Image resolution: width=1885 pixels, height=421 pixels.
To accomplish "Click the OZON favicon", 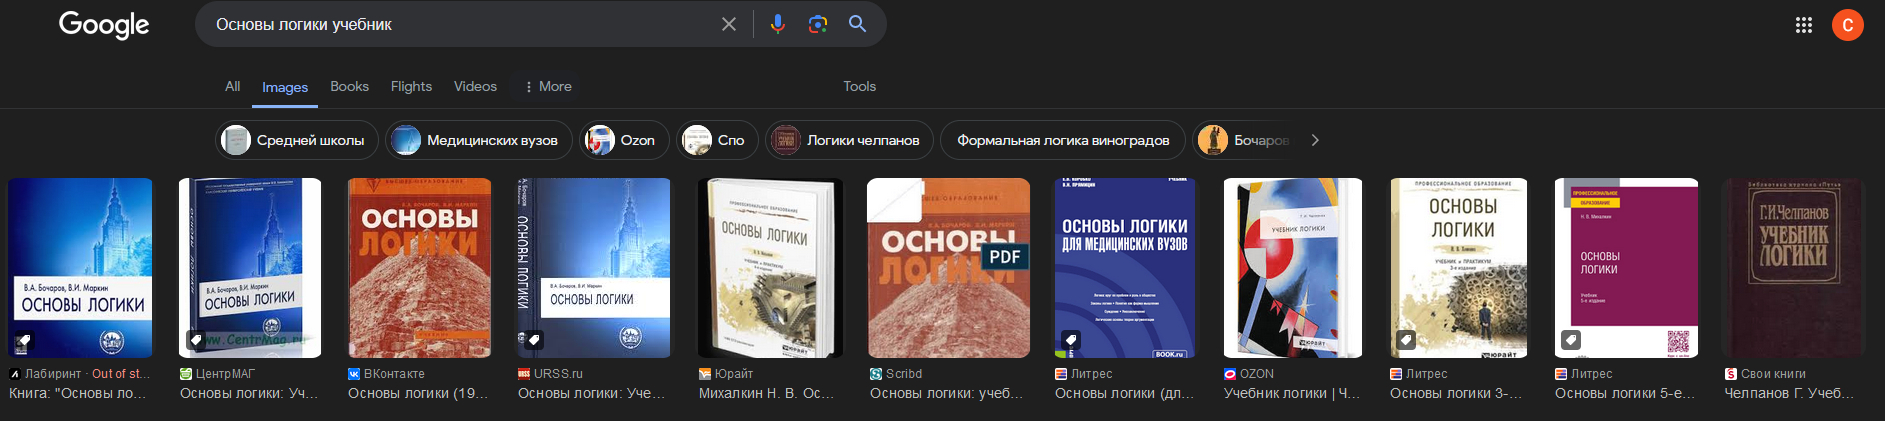I will (1230, 374).
